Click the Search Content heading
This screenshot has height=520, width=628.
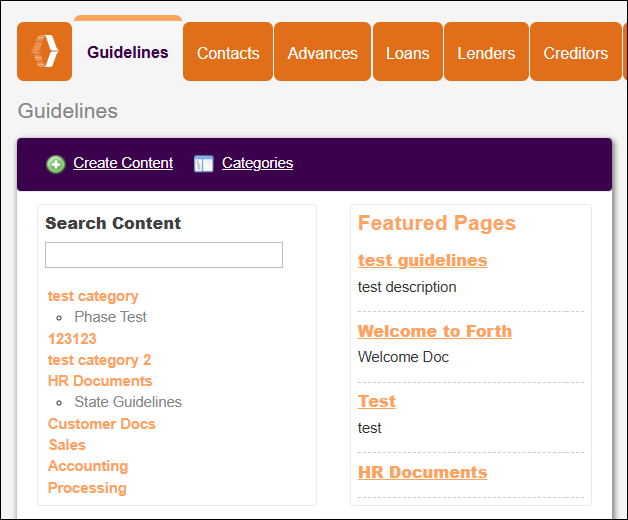(113, 223)
